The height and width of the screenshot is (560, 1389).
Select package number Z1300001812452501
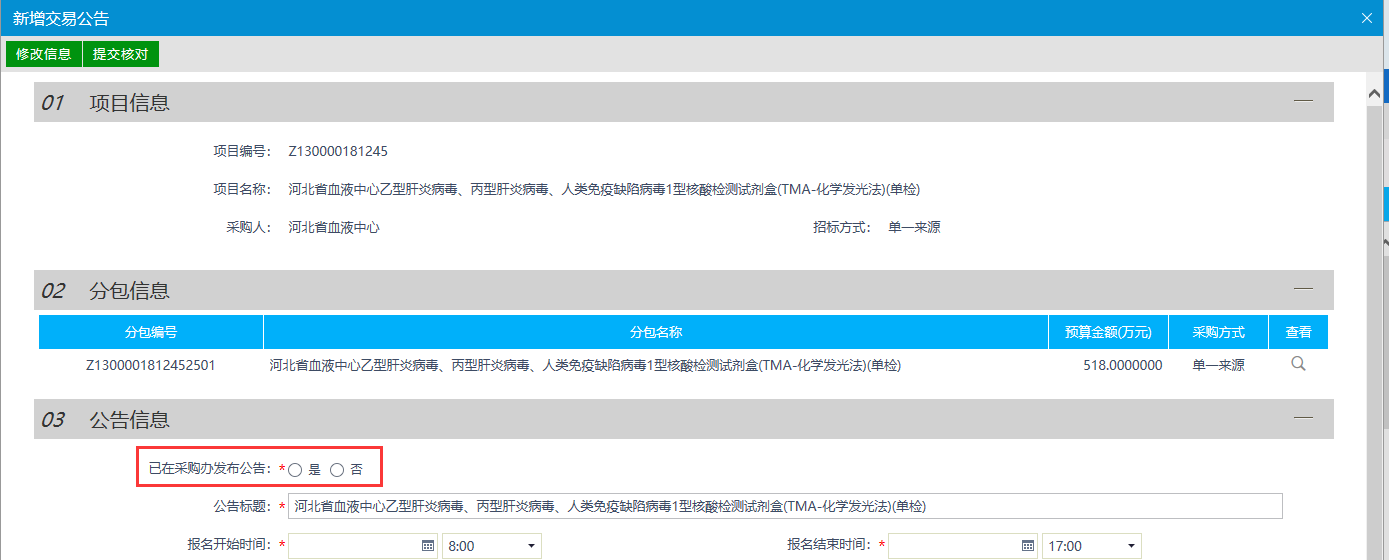pos(151,366)
